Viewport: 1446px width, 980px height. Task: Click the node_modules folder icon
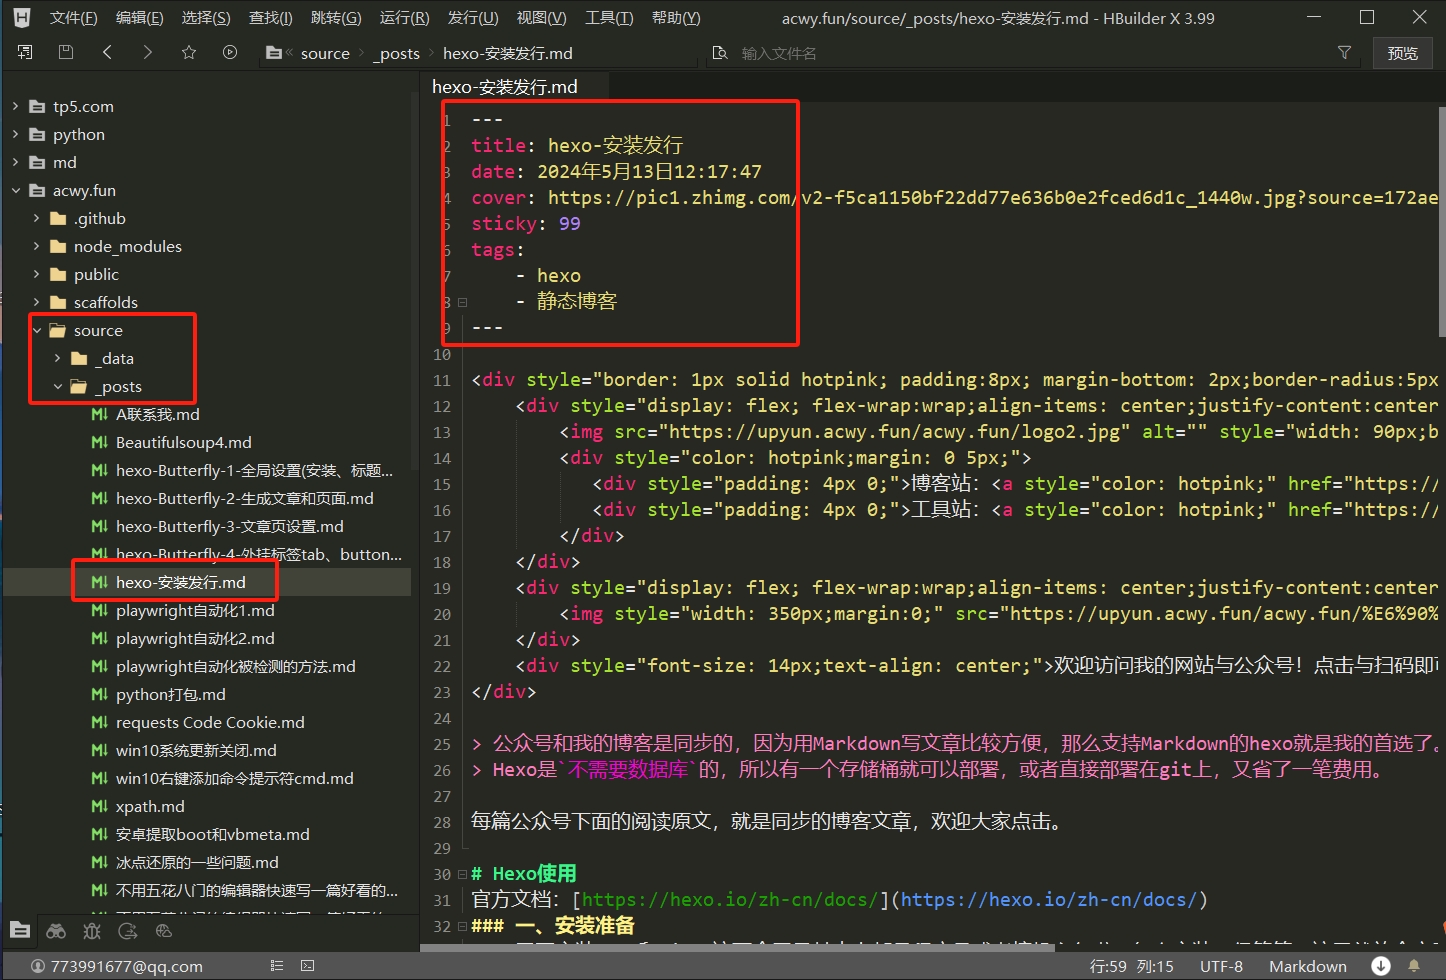(58, 246)
